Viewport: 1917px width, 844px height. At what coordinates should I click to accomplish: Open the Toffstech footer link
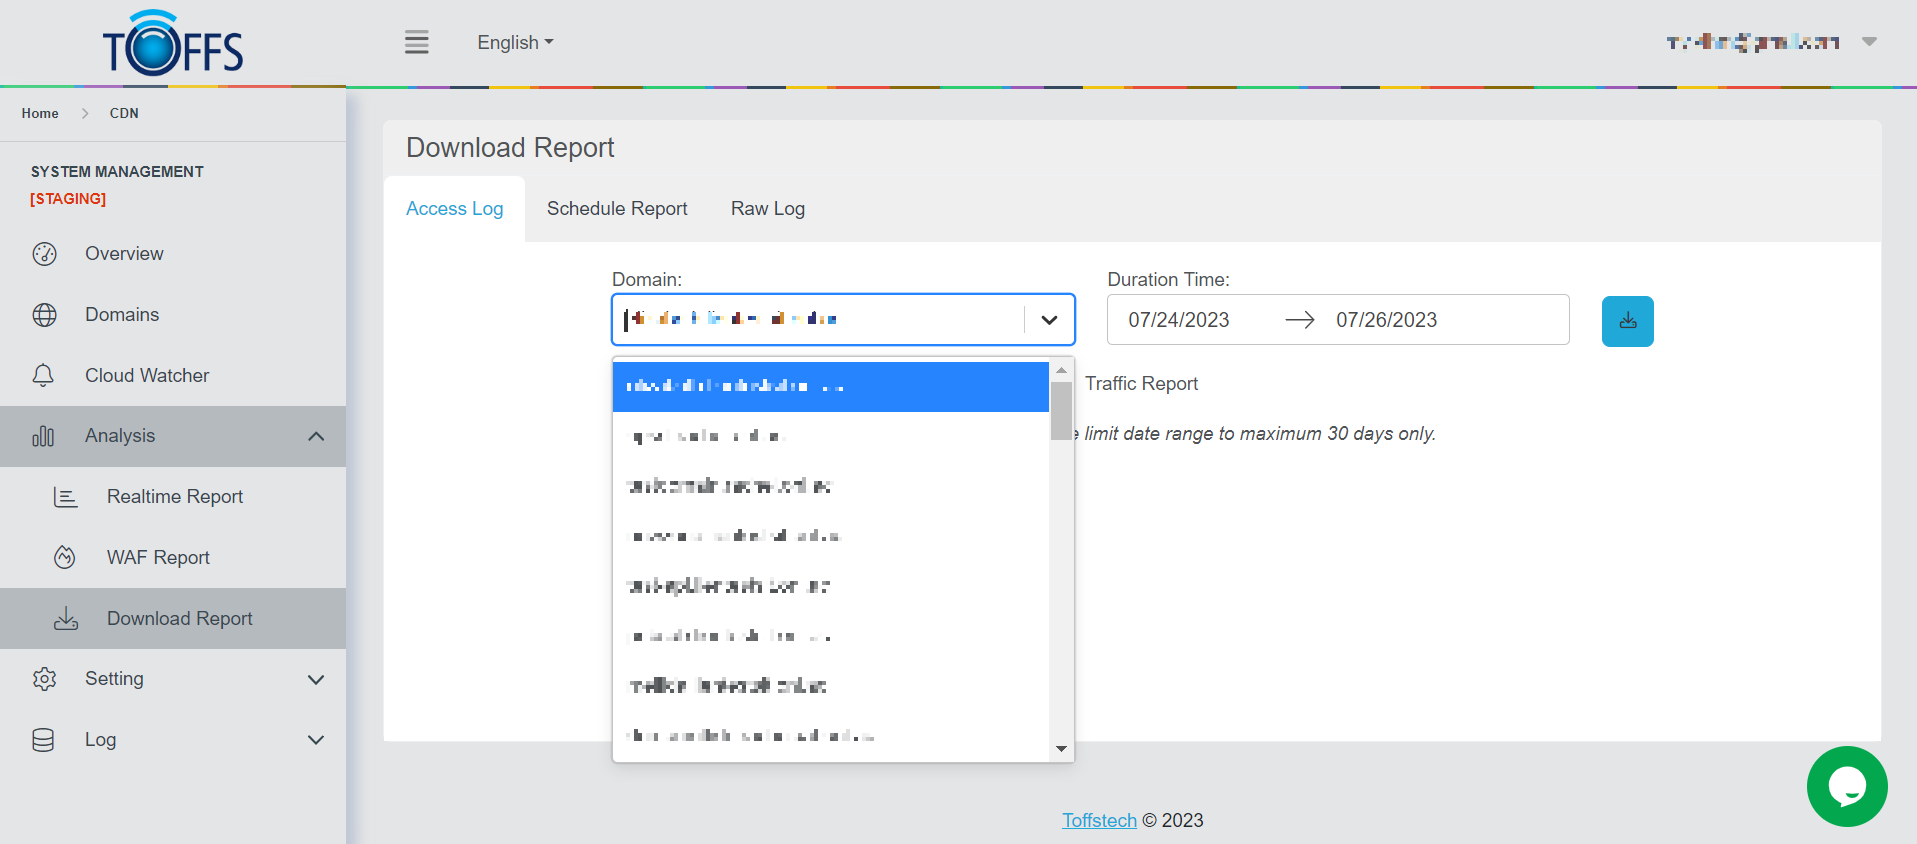pos(1099,820)
